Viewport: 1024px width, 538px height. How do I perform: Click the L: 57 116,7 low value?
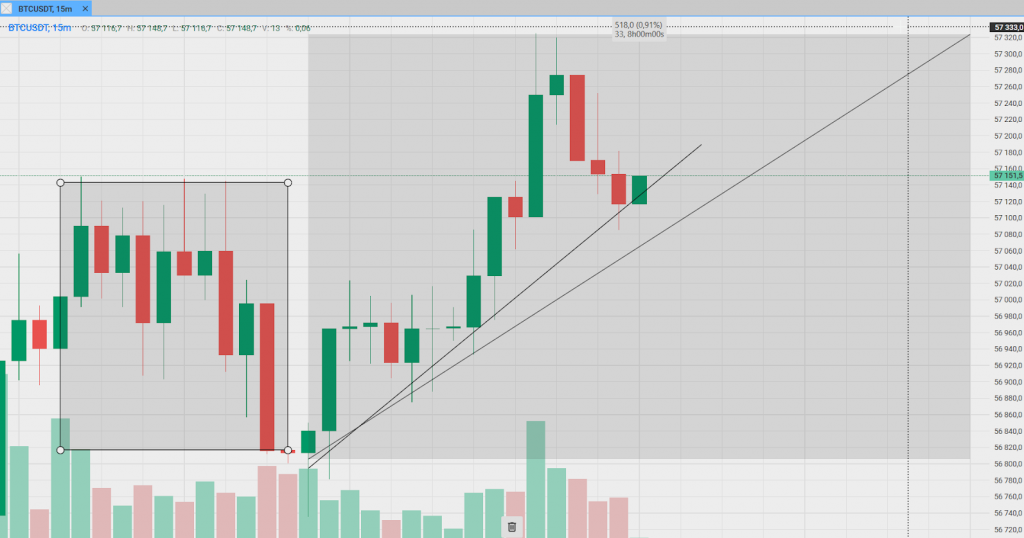point(192,28)
